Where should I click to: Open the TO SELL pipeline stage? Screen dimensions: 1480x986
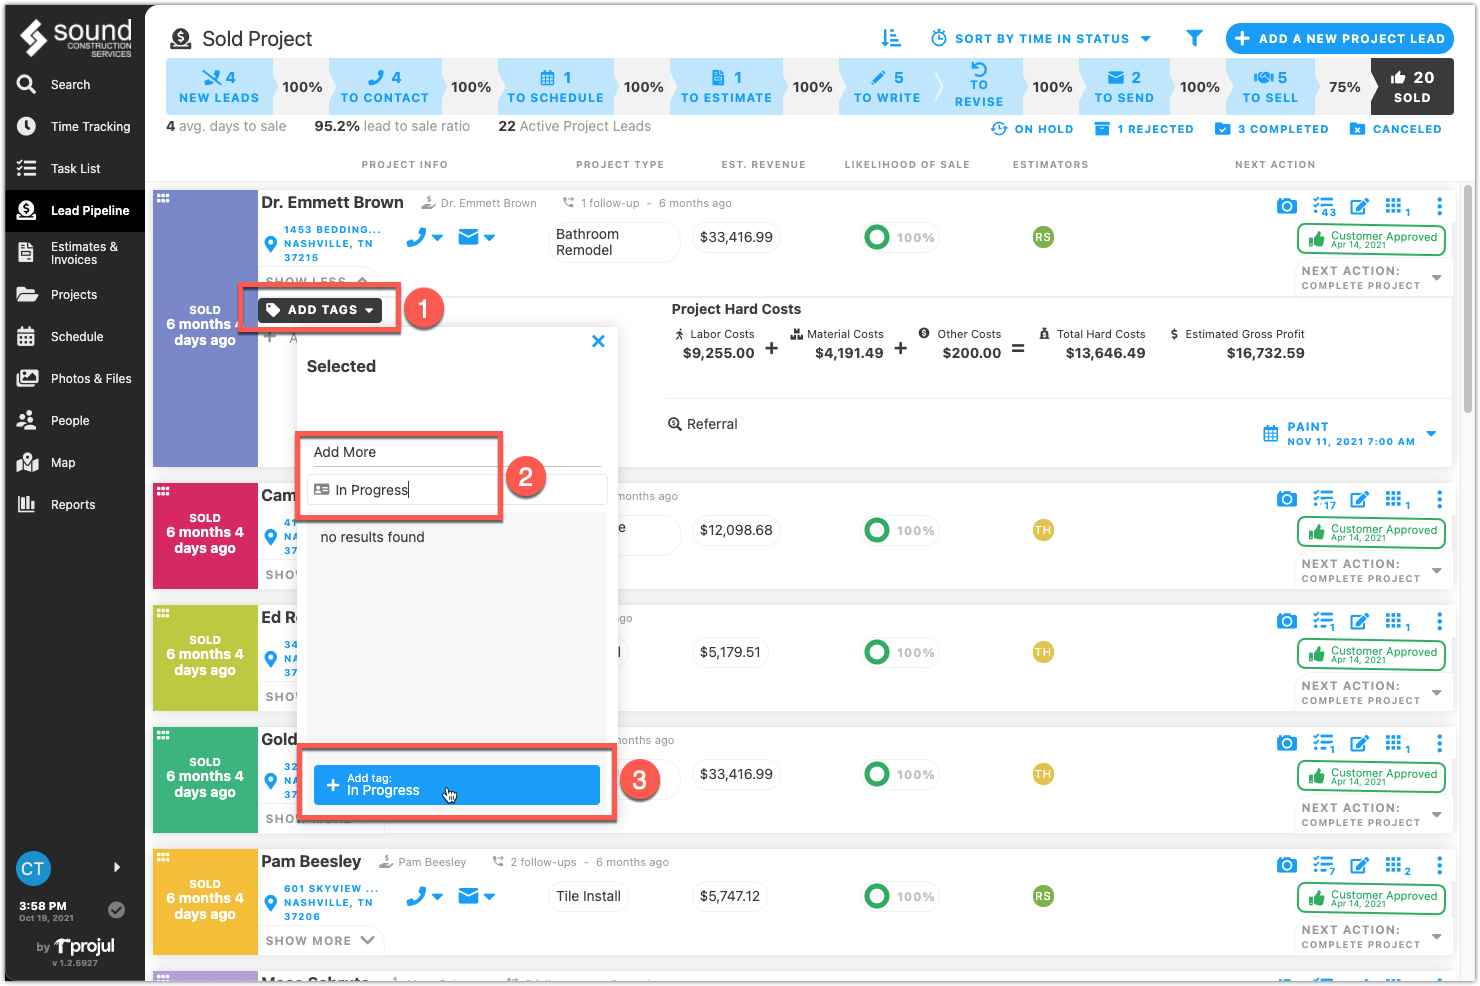click(x=1270, y=87)
